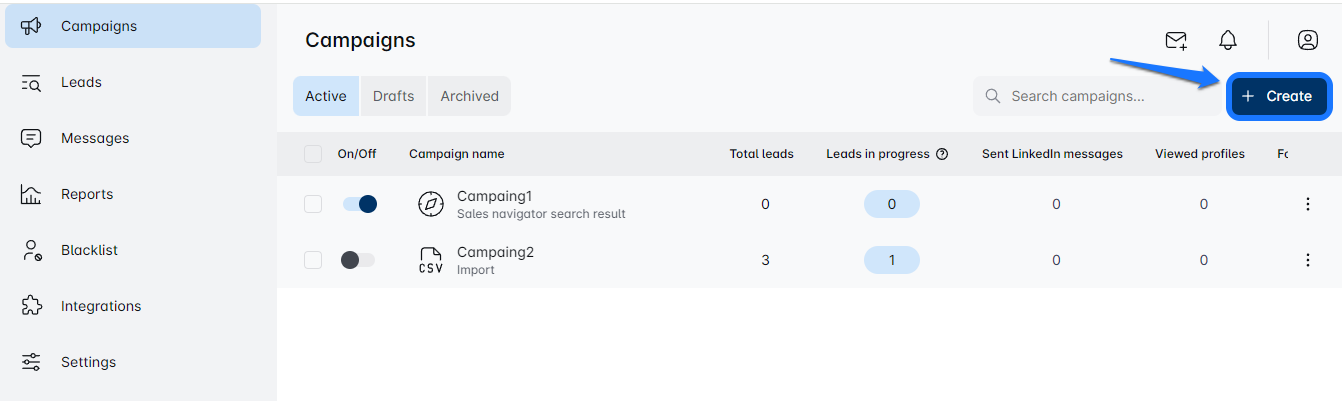Turn off the Campaing1 toggle
This screenshot has width=1342, height=401.
click(x=359, y=204)
